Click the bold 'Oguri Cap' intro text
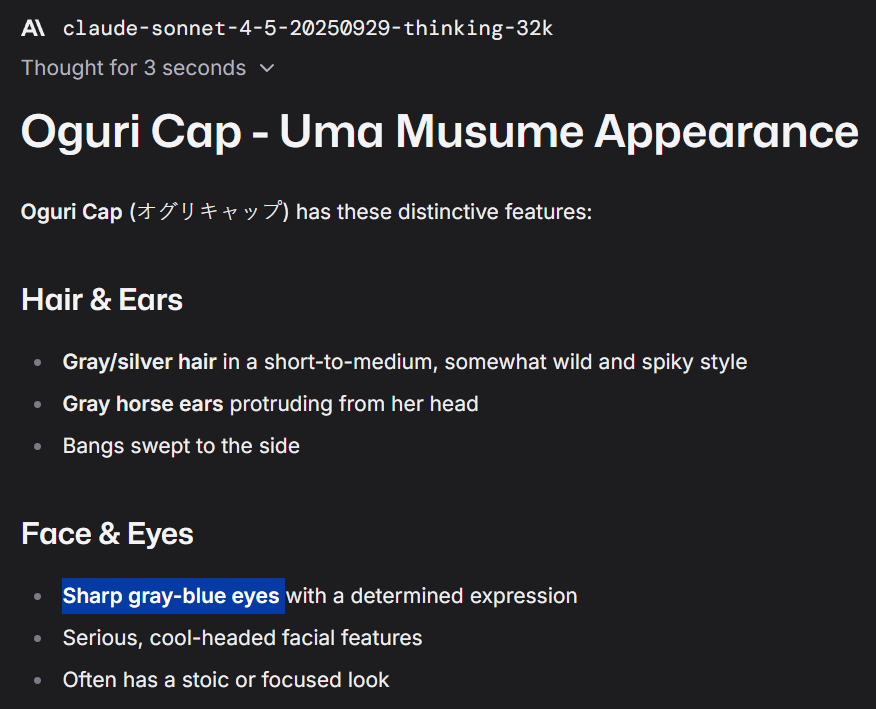 [x=72, y=212]
